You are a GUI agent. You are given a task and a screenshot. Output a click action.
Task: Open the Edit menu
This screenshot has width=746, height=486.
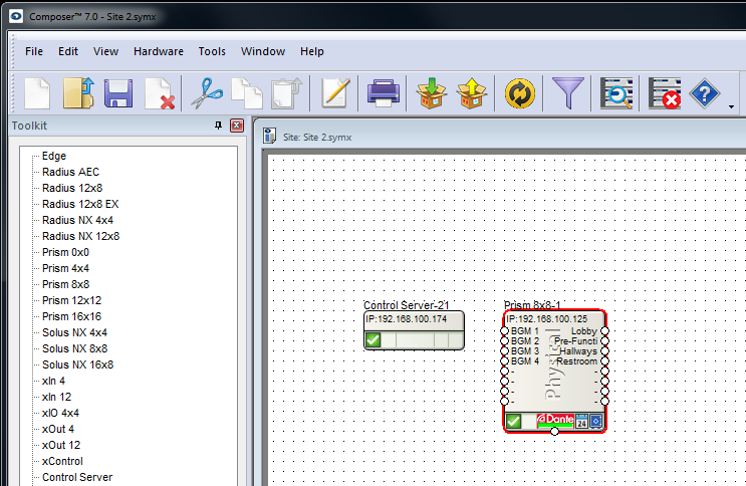point(68,51)
